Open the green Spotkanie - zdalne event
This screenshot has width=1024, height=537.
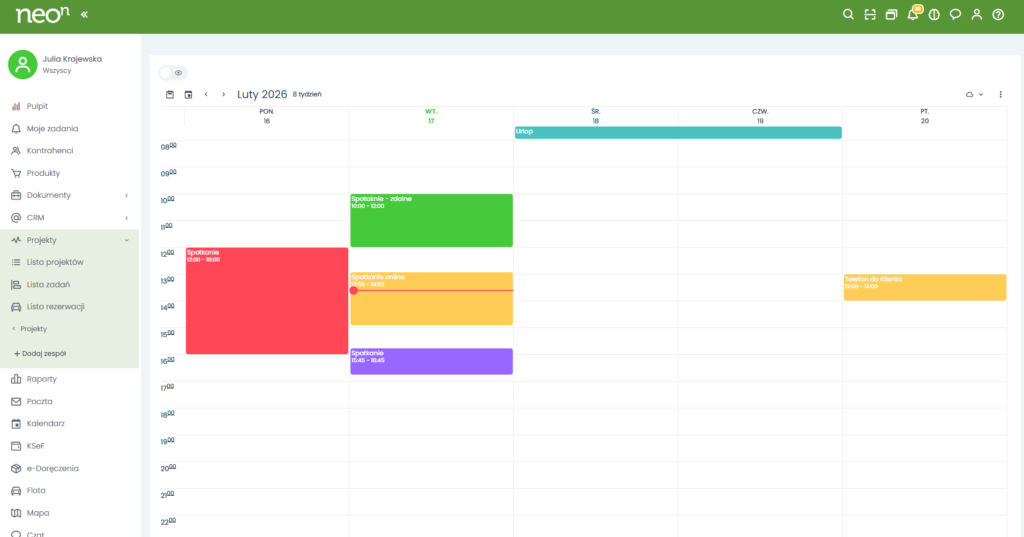pyautogui.click(x=431, y=220)
